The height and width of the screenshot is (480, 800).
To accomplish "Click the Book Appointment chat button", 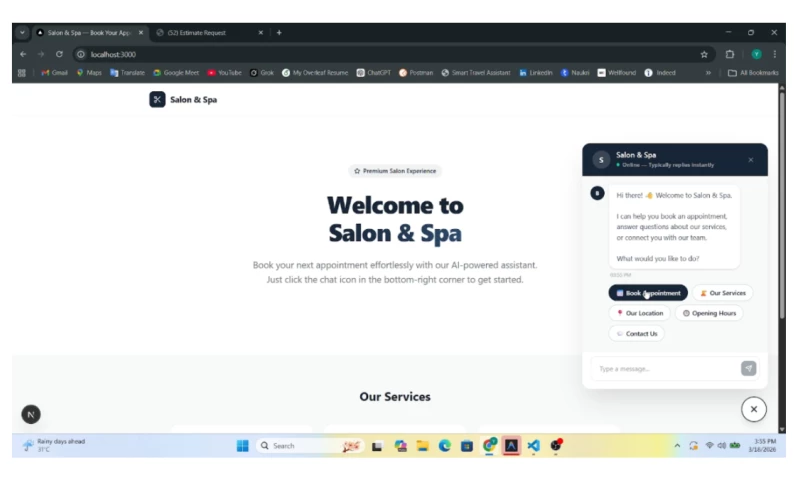I will (x=648, y=293).
